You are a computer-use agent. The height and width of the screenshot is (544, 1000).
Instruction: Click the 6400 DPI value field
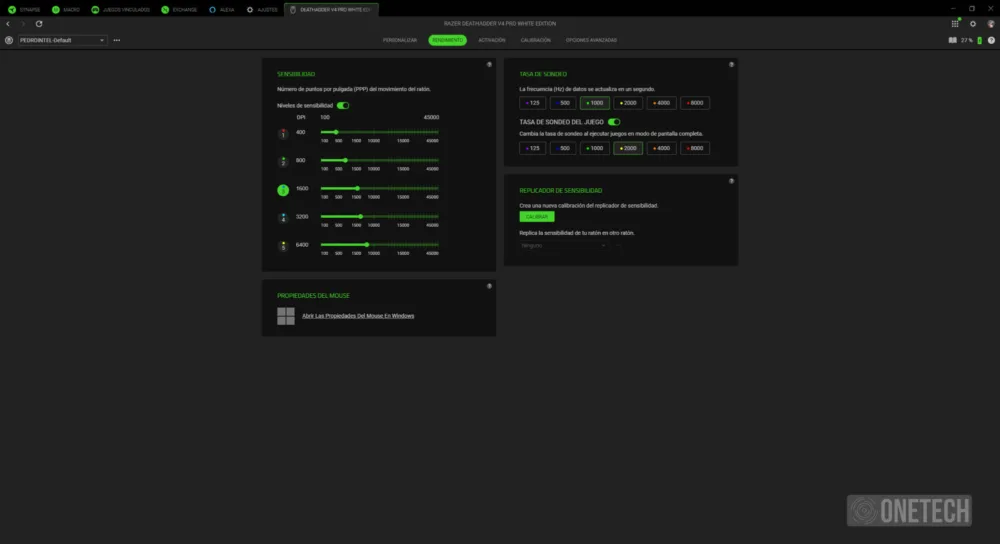(x=302, y=244)
